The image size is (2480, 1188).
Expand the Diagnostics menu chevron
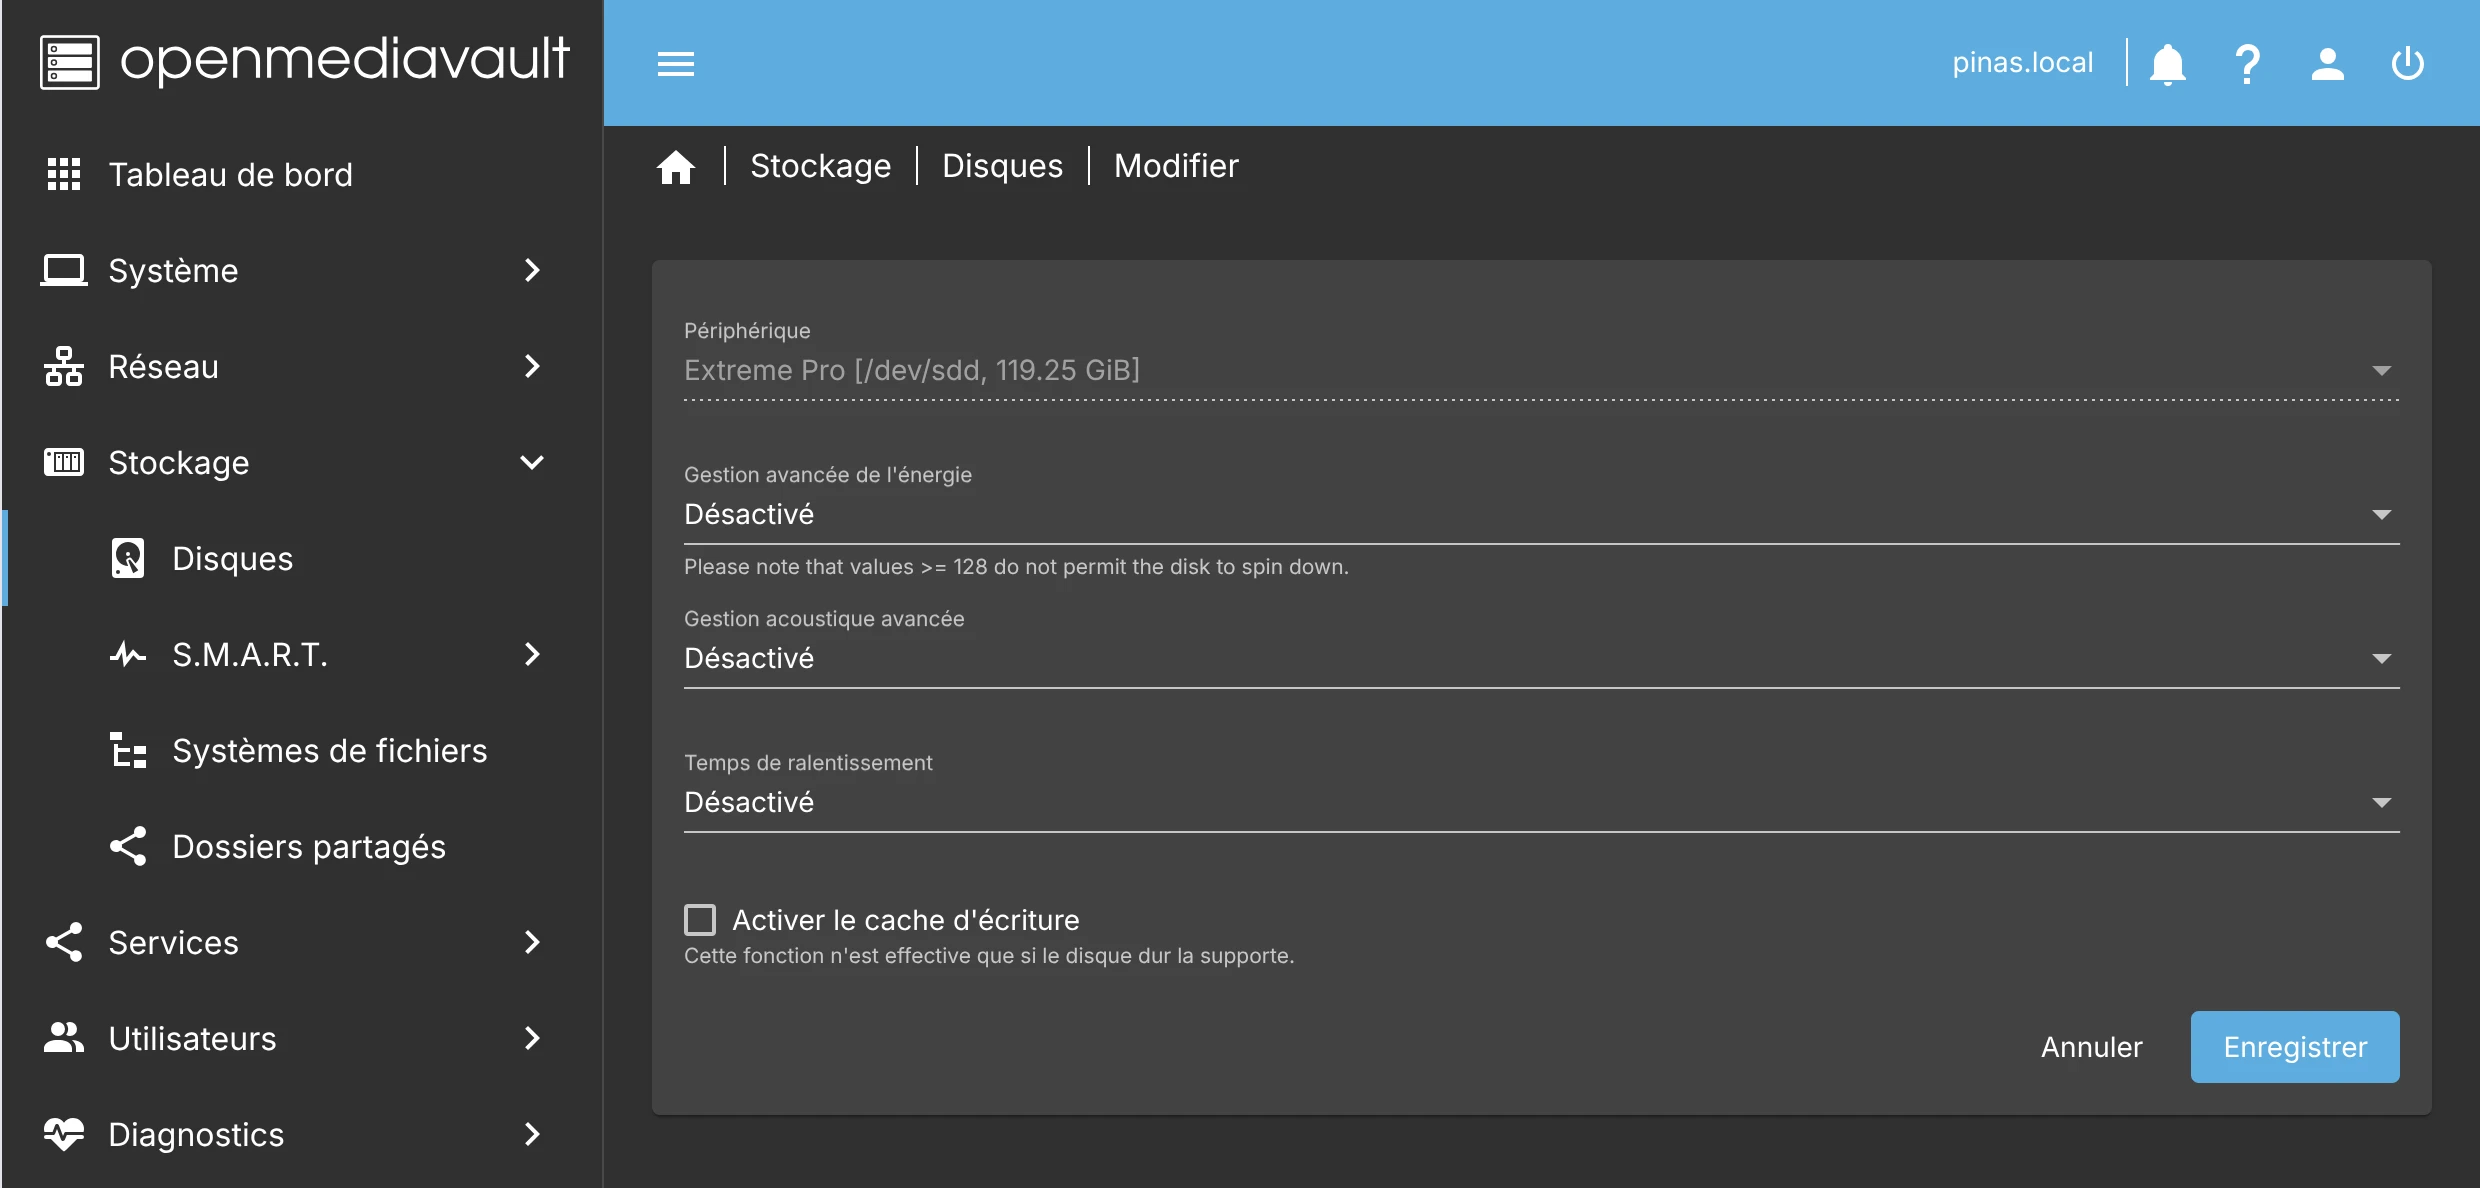532,1134
